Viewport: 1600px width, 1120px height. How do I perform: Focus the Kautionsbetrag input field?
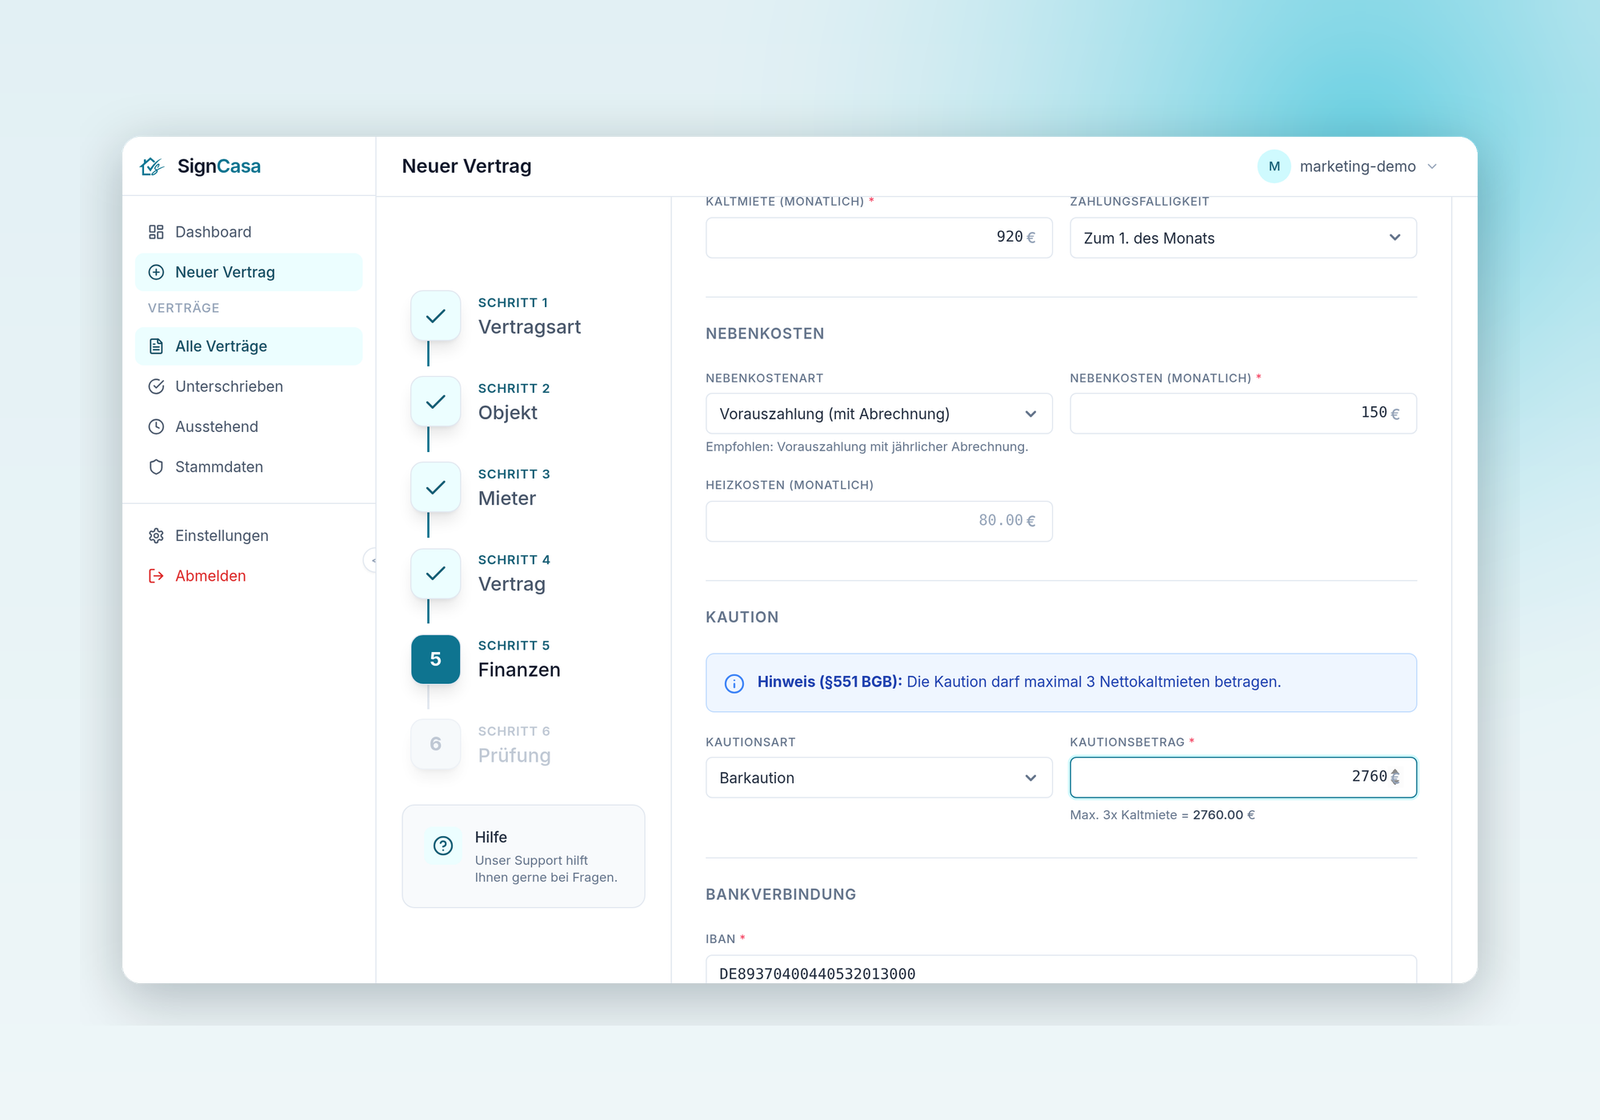click(1243, 778)
